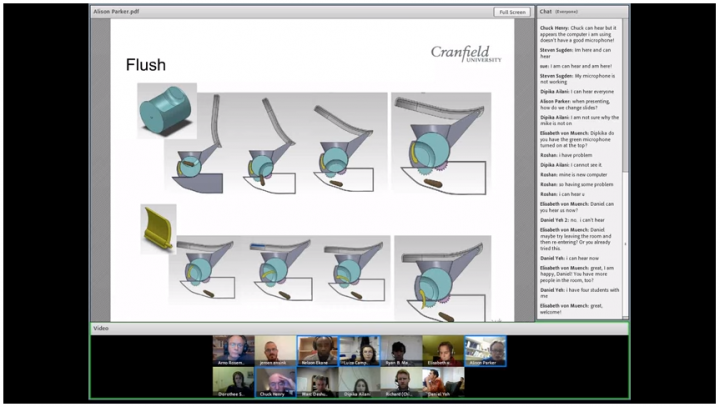Click Dorothee's video thumbnail
Image resolution: width=720 pixels, height=407 pixels.
pos(233,382)
